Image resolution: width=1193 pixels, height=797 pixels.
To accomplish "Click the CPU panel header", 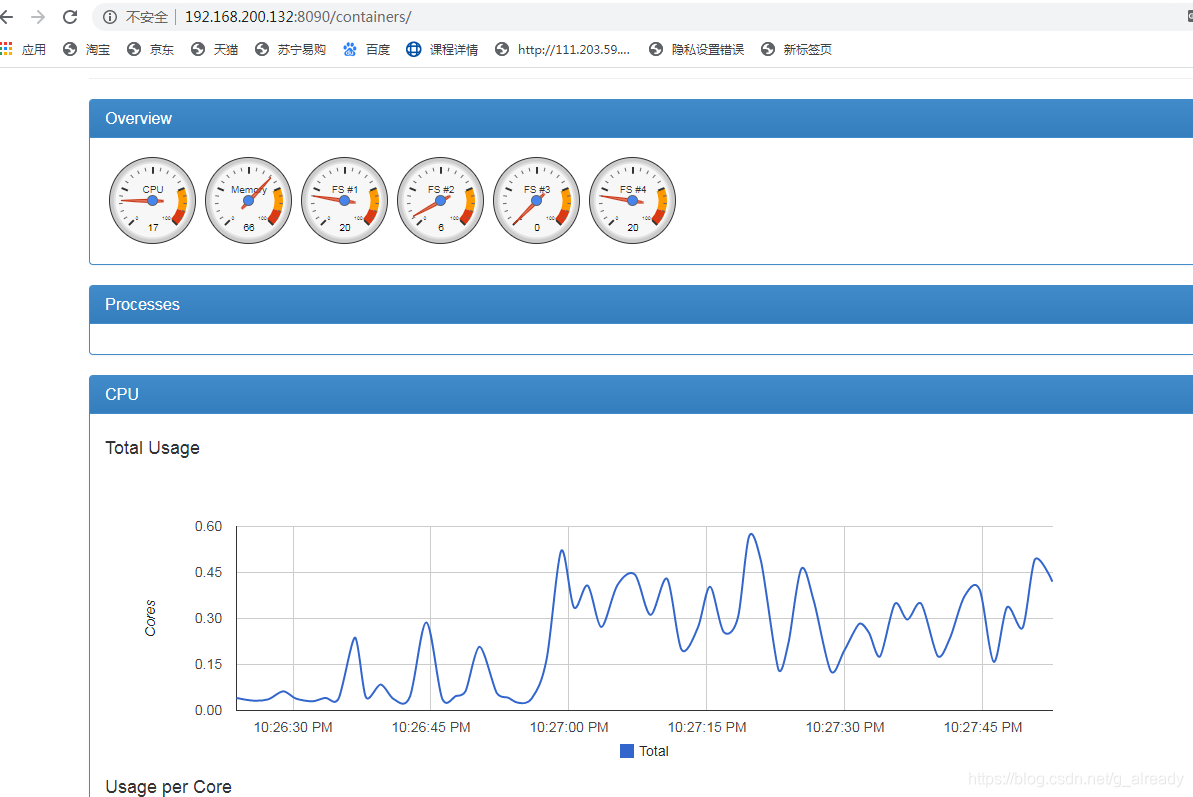I will pyautogui.click(x=641, y=395).
